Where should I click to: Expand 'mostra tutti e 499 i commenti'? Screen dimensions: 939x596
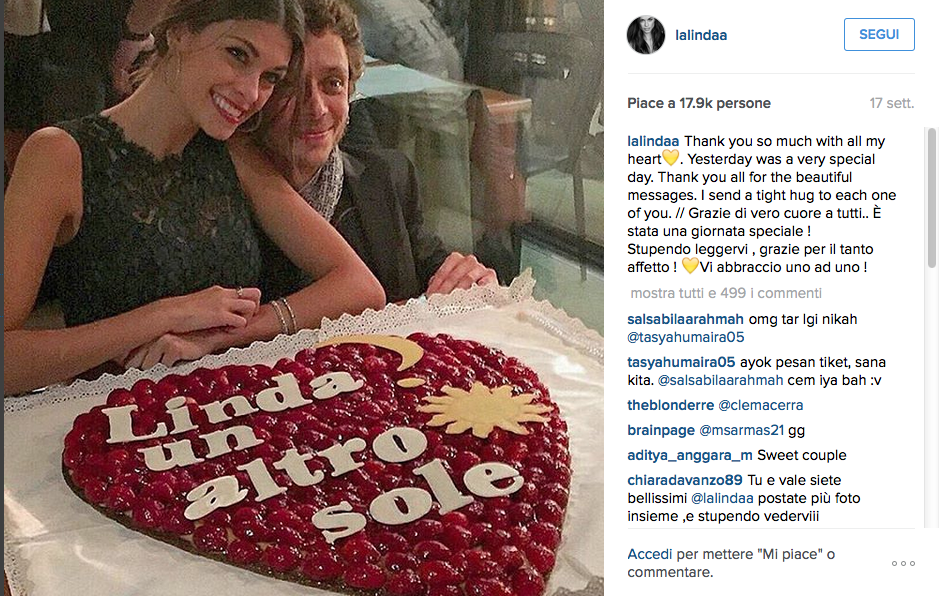pos(726,293)
